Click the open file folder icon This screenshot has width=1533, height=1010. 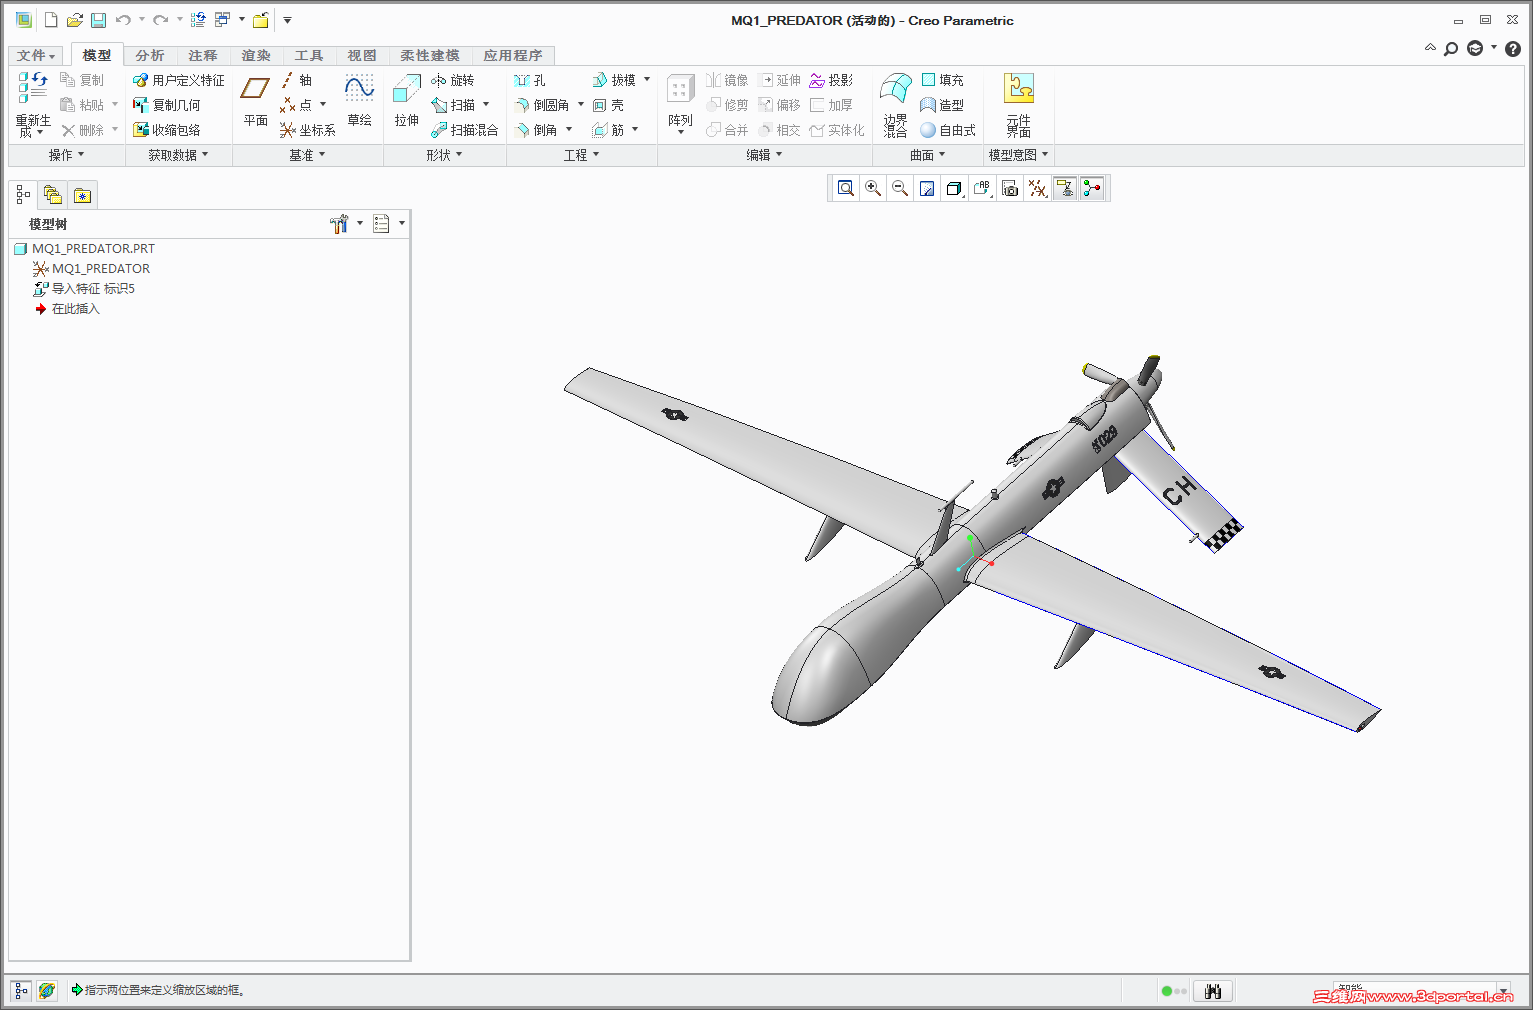coord(74,20)
